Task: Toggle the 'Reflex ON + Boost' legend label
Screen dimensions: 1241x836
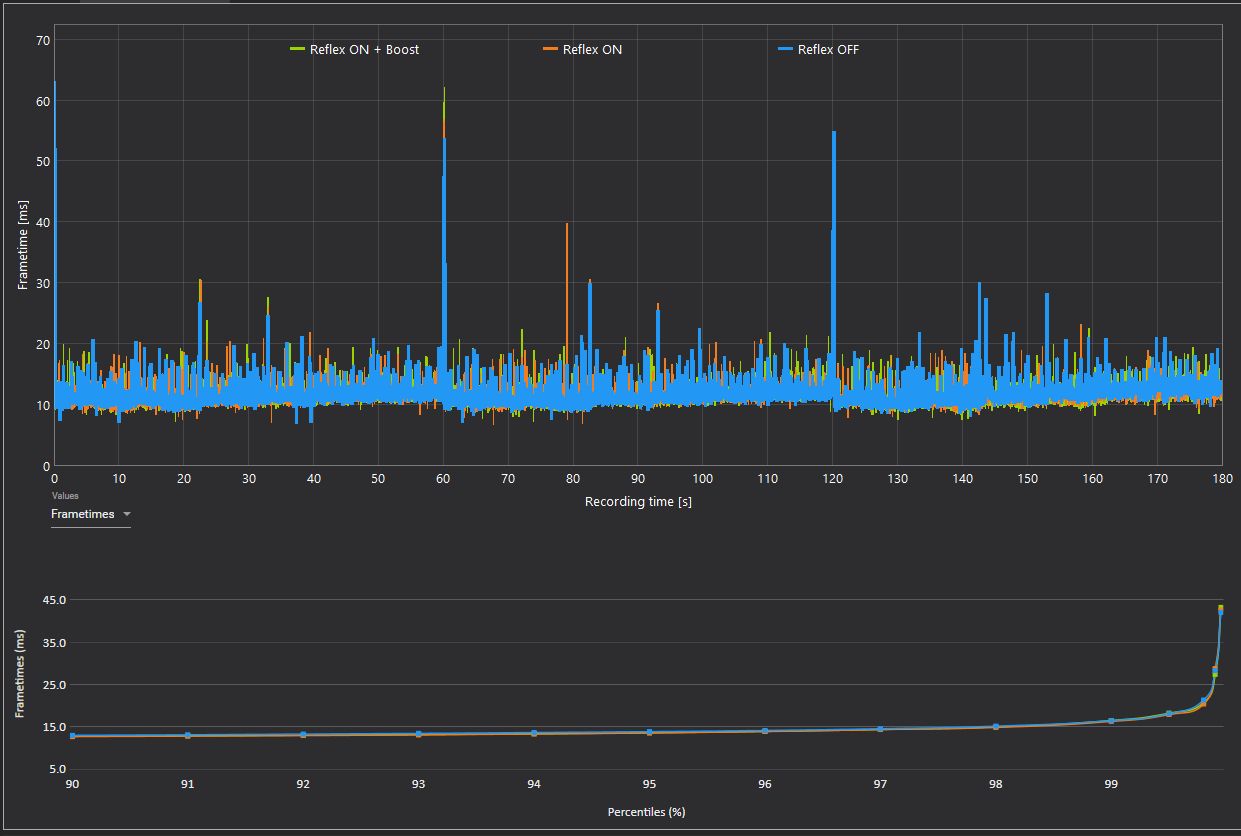Action: [365, 49]
